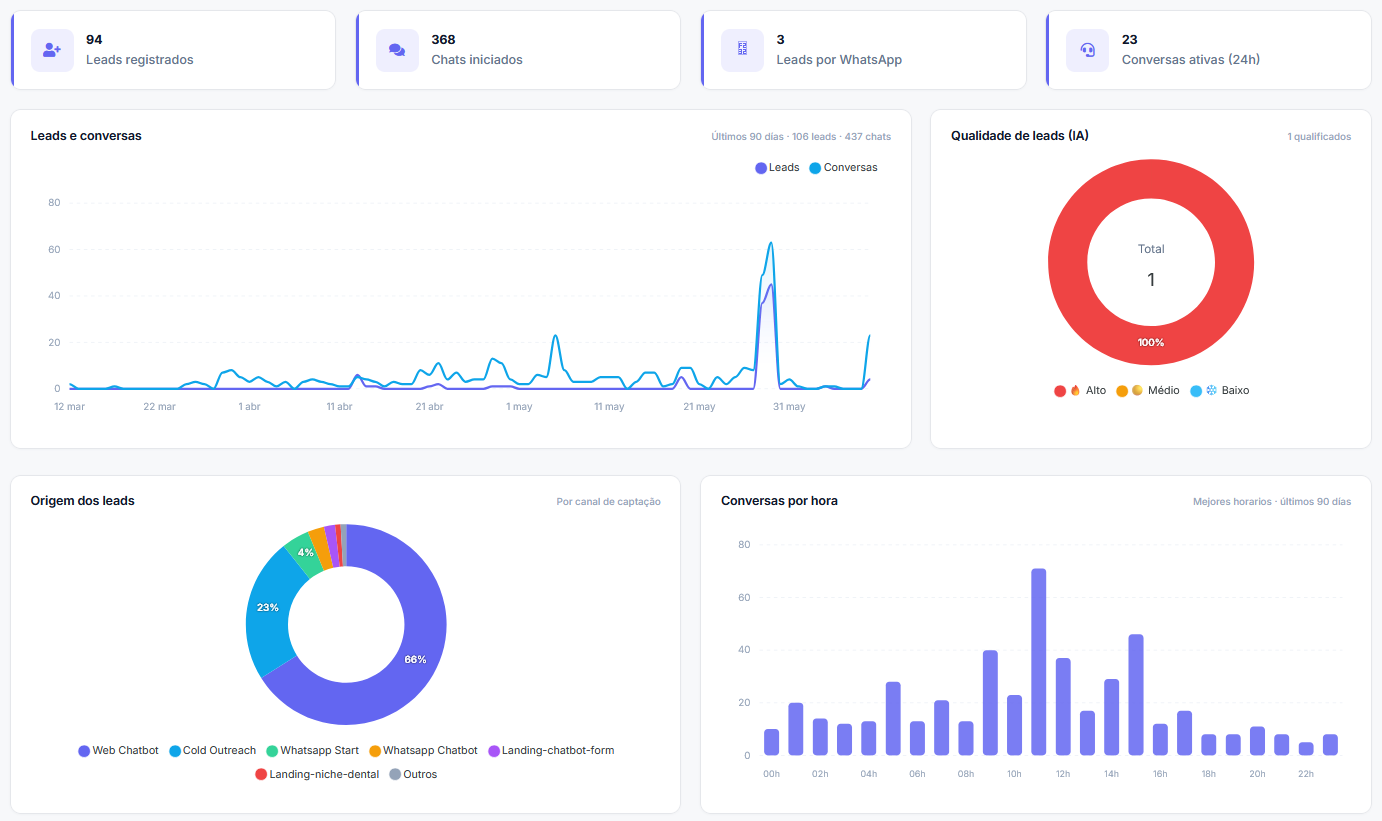This screenshot has width=1382, height=821.
Task: Click the 'Qualidade de leads (IA)' title
Action: click(x=1020, y=136)
